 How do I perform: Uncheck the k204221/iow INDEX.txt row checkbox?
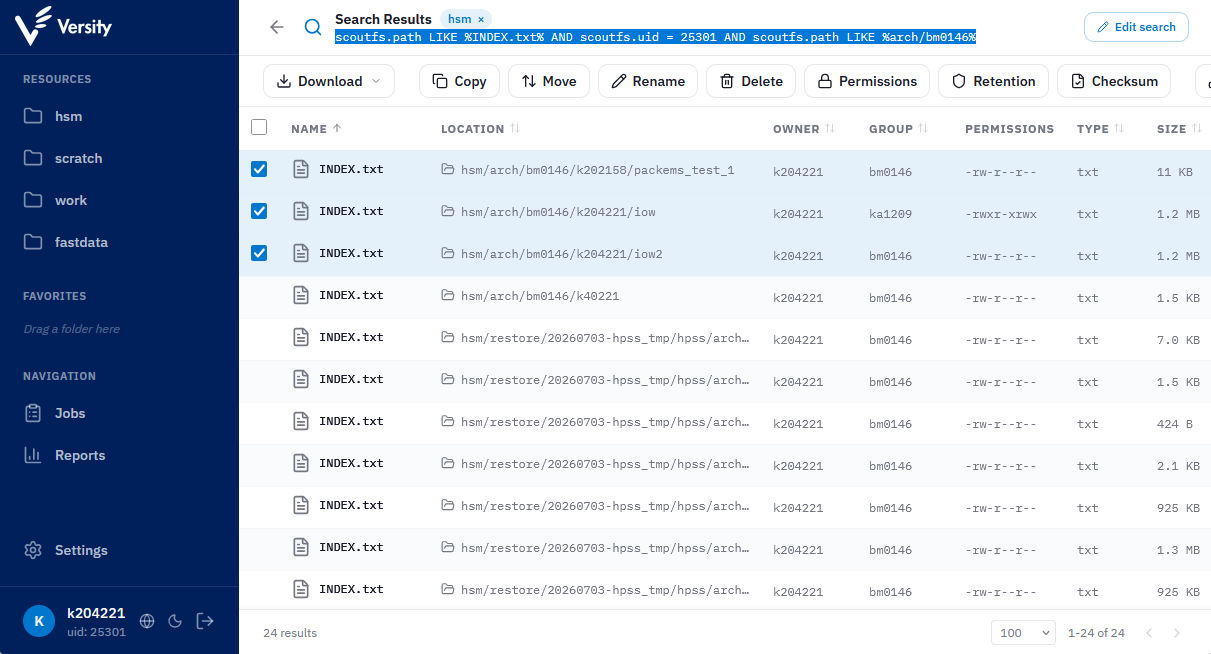[x=259, y=211]
